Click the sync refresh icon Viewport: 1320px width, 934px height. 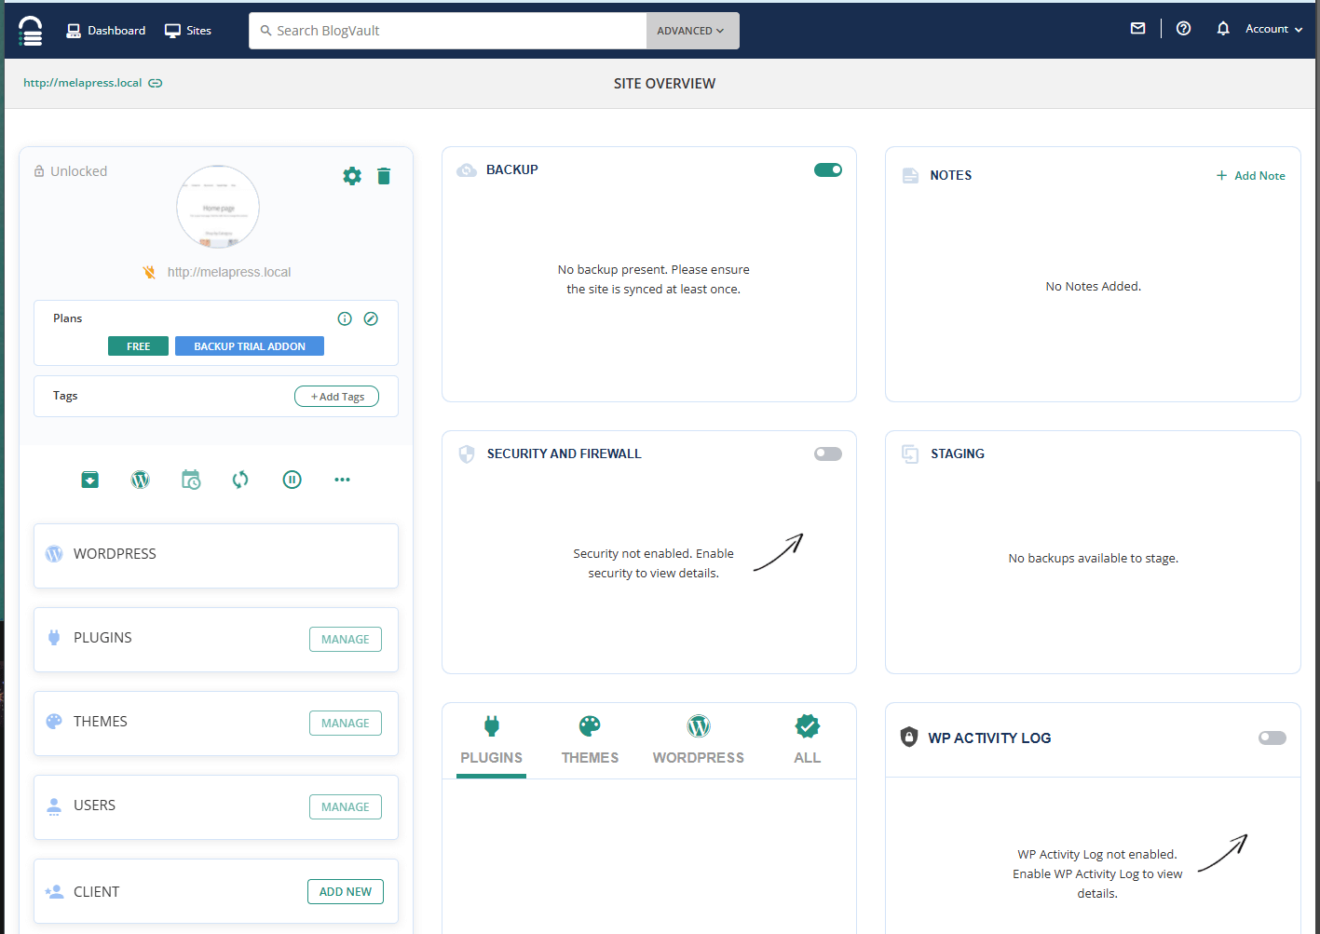click(x=240, y=480)
